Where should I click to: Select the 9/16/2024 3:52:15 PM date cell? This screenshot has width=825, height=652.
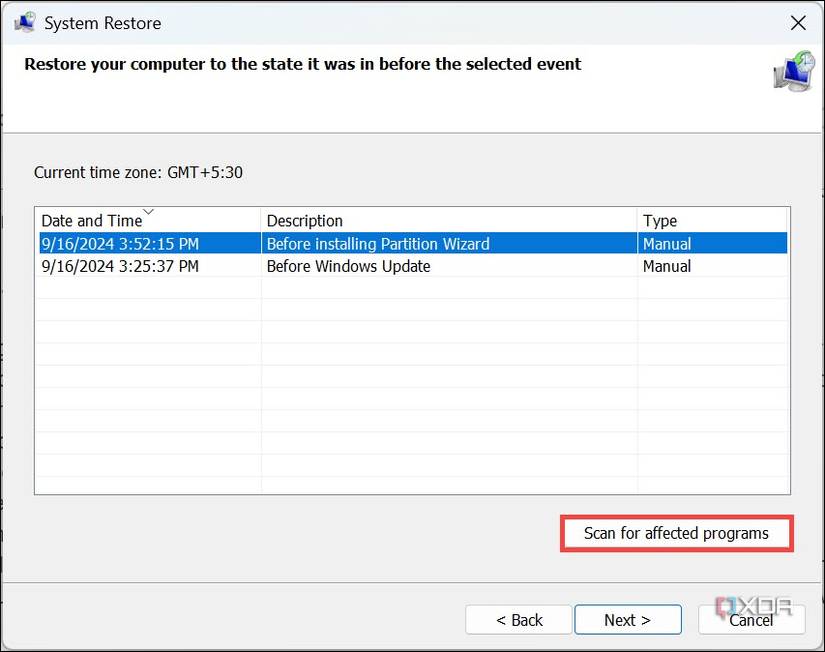pos(120,244)
